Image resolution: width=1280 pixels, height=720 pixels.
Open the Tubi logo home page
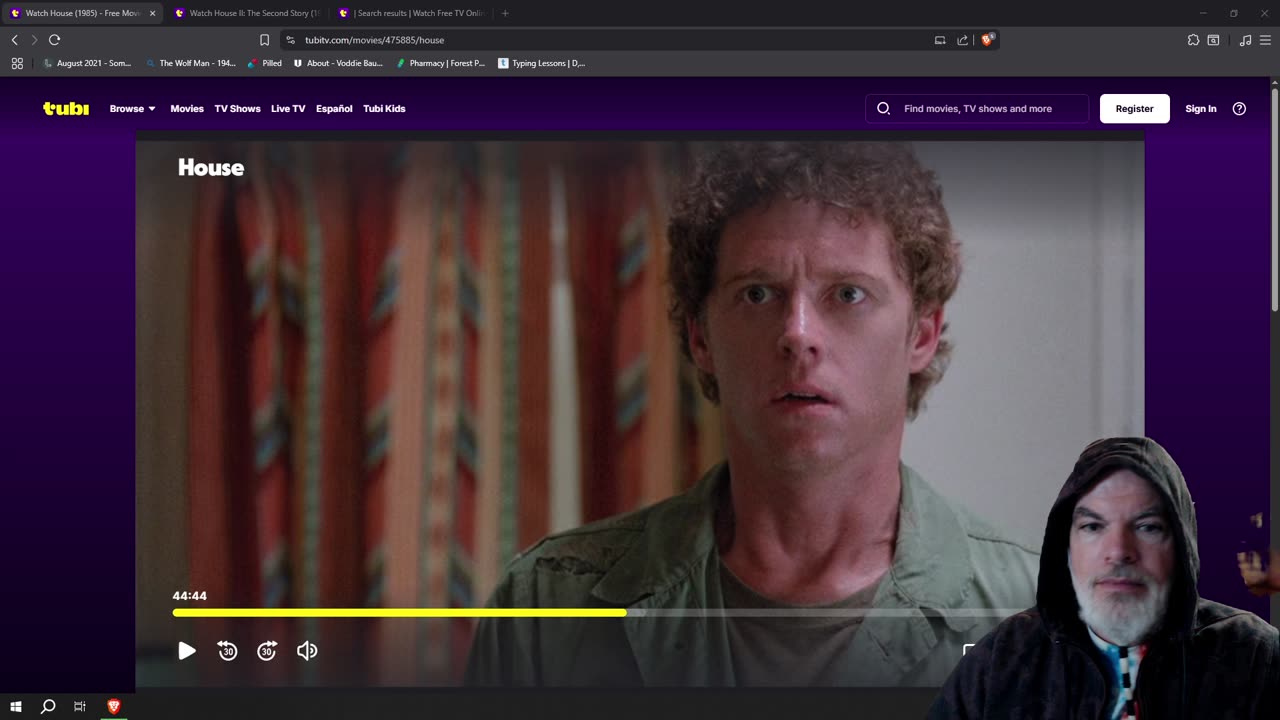click(66, 108)
